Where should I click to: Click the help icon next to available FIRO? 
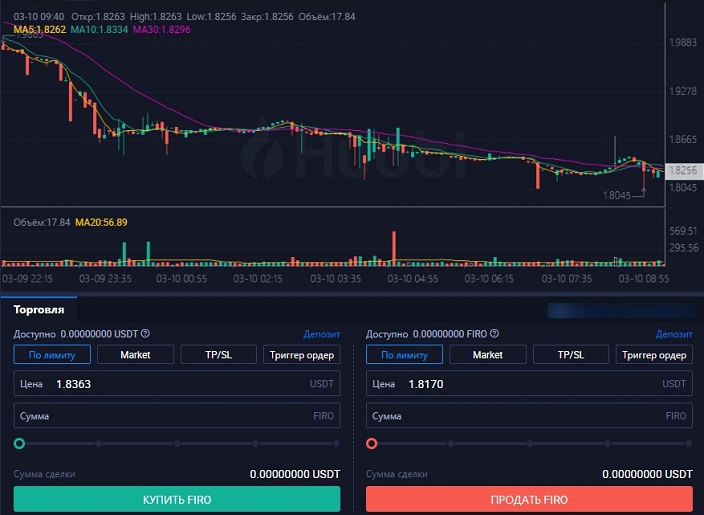[494, 334]
